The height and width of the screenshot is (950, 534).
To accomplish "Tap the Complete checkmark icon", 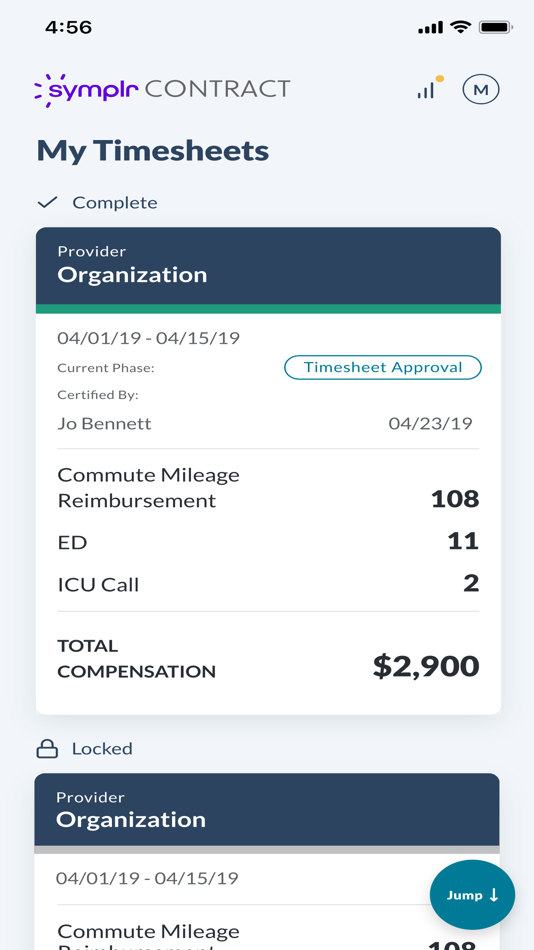I will [x=47, y=202].
